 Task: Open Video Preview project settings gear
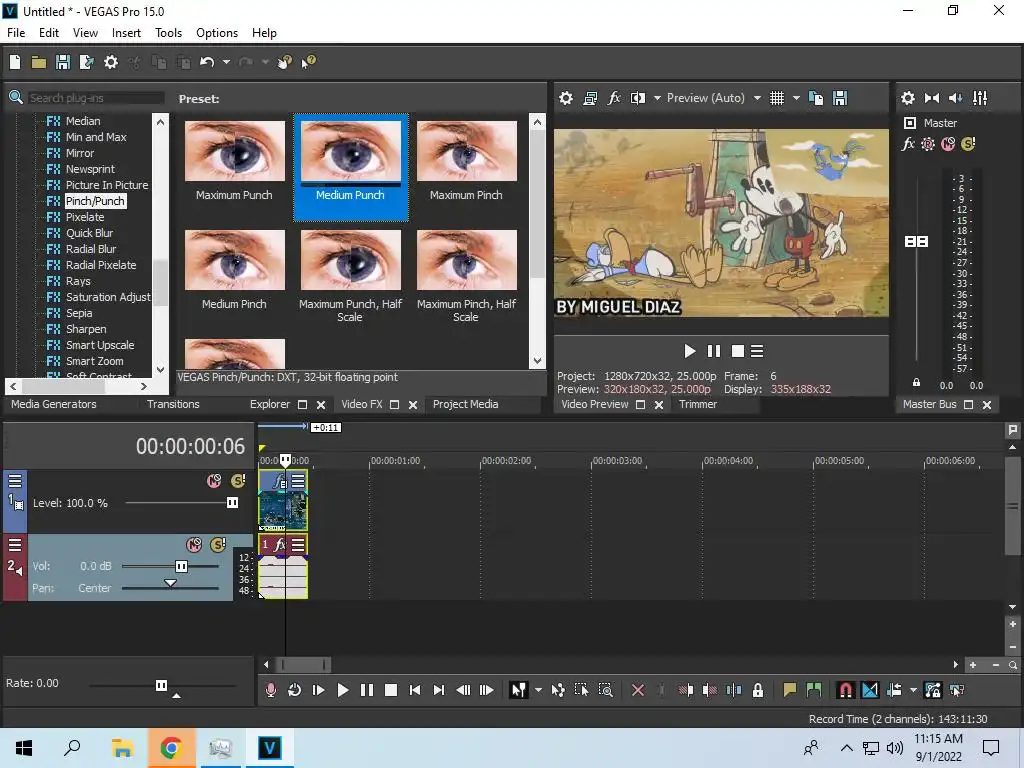tap(566, 98)
